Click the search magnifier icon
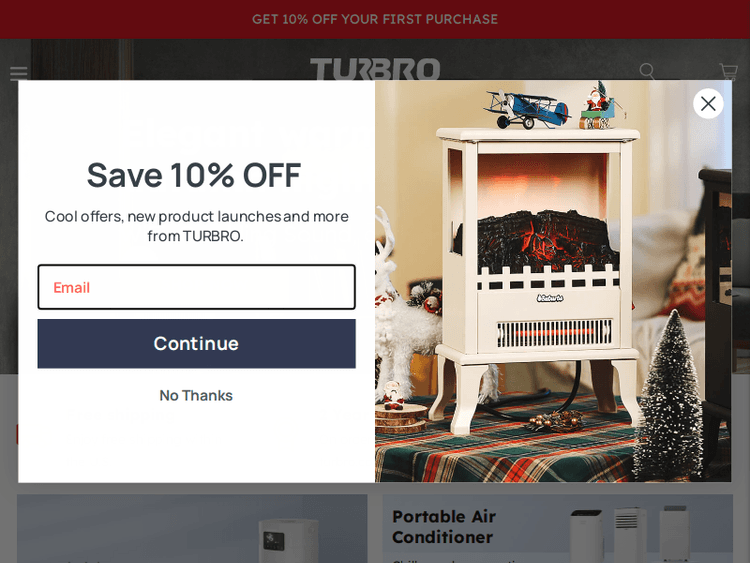The height and width of the screenshot is (563, 750). [647, 72]
